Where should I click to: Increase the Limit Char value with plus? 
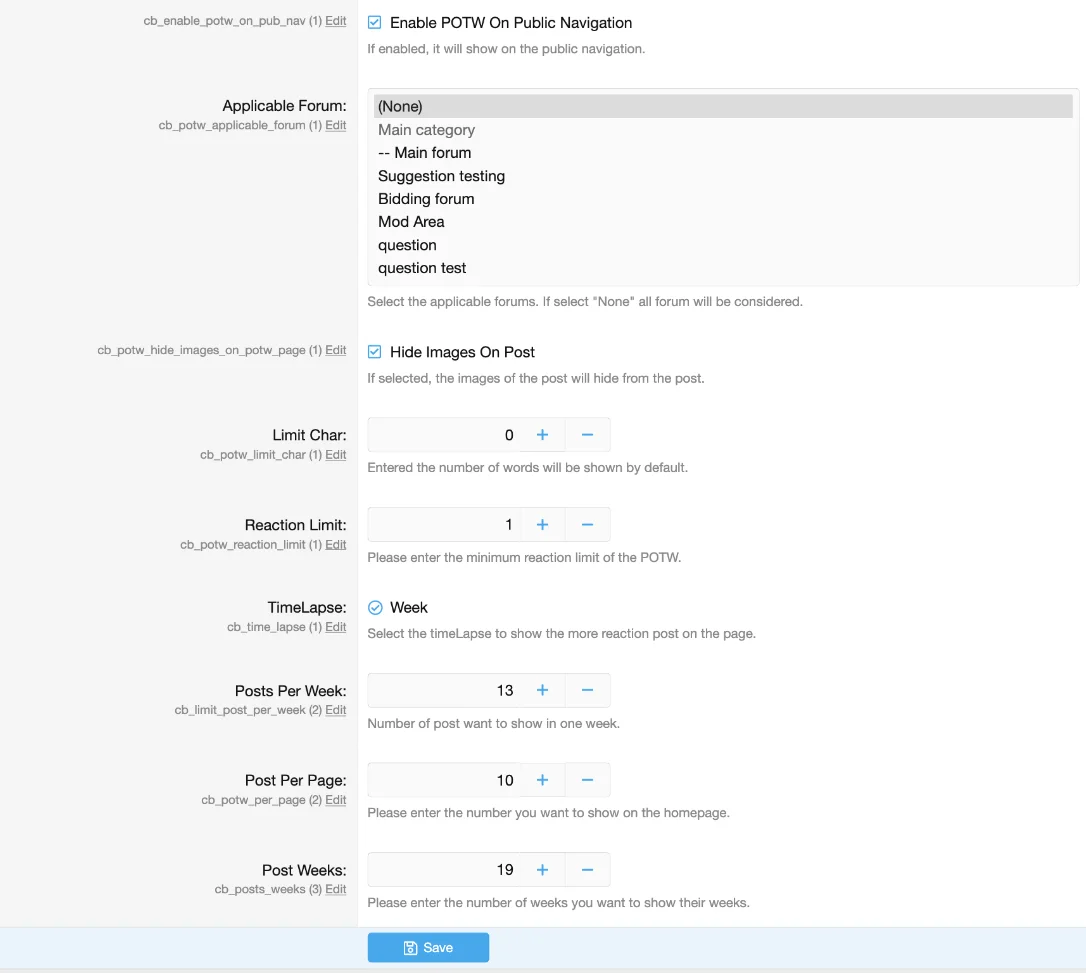pos(542,435)
